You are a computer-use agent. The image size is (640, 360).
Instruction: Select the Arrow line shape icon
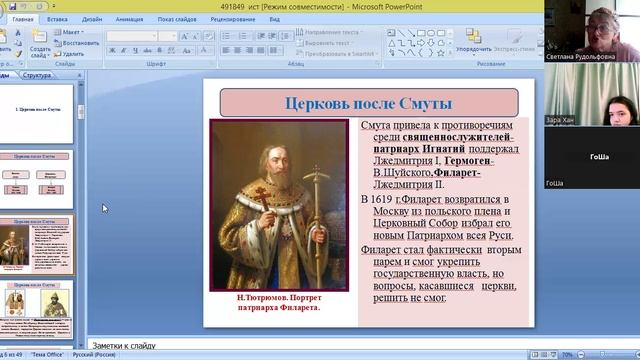coord(411,33)
